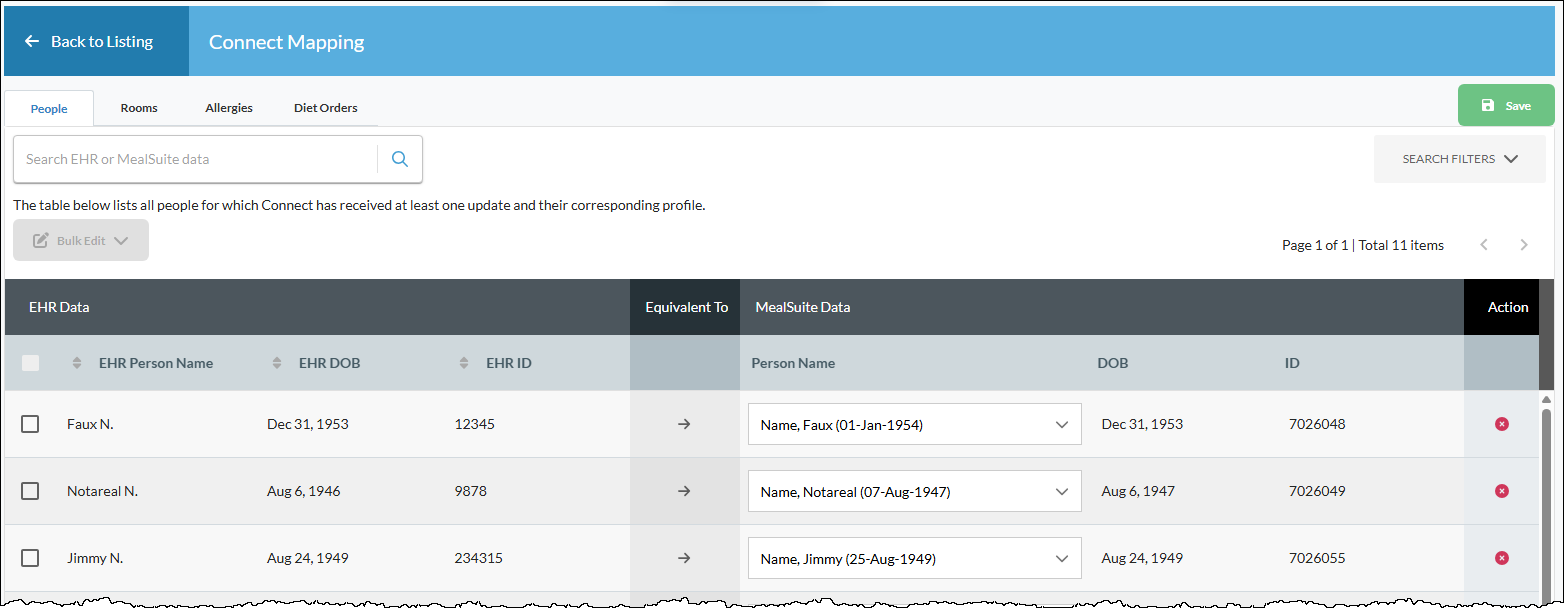
Task: Click the table vertical scrollbar
Action: (x=1546, y=500)
